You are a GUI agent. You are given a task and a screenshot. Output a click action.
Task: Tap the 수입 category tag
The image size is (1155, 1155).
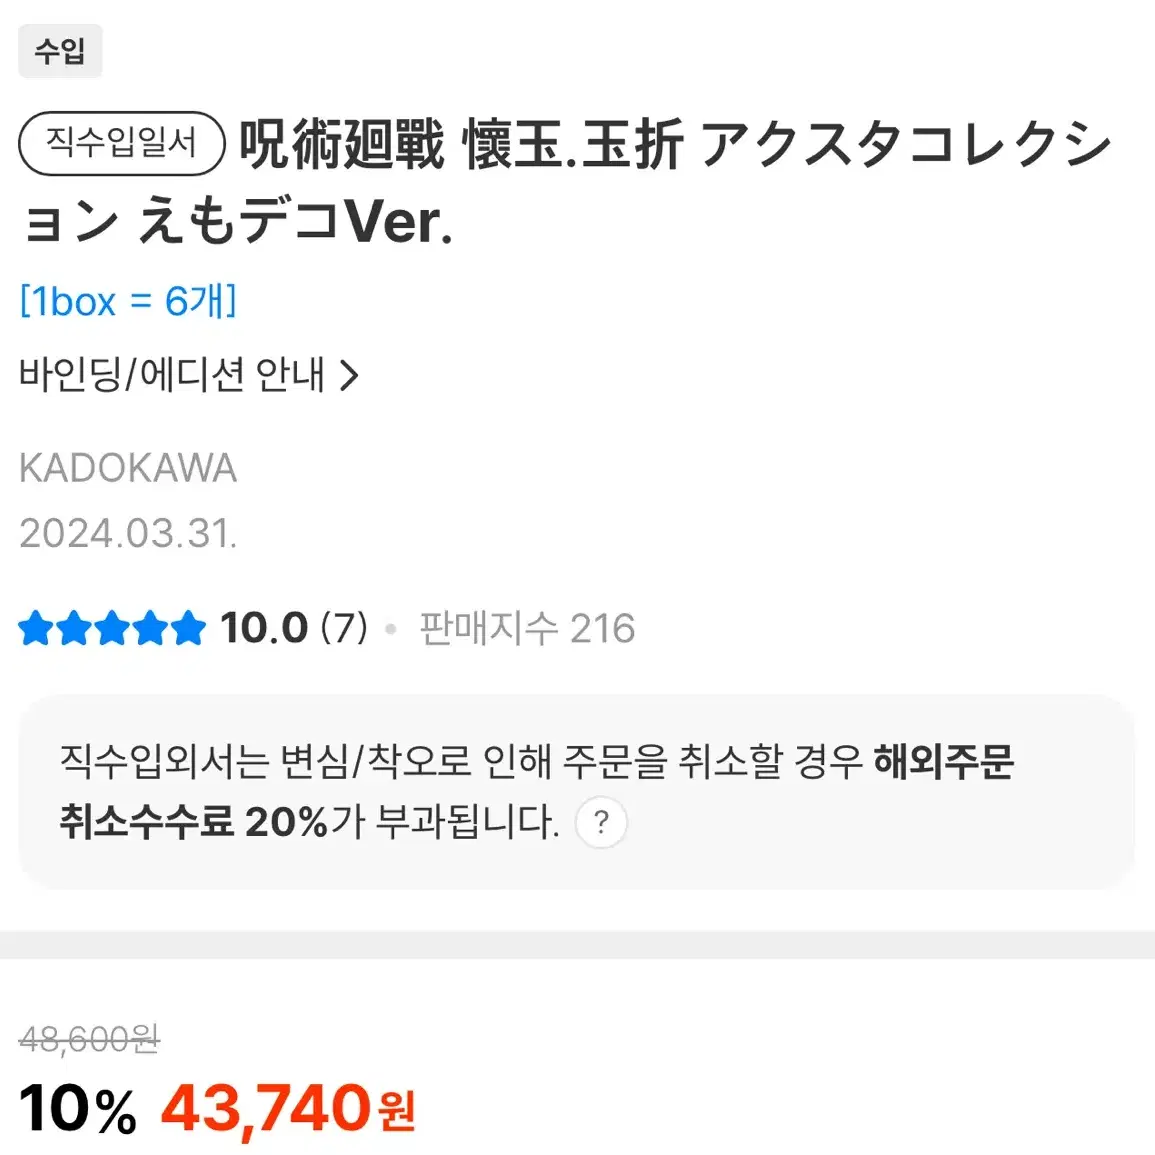coord(60,51)
